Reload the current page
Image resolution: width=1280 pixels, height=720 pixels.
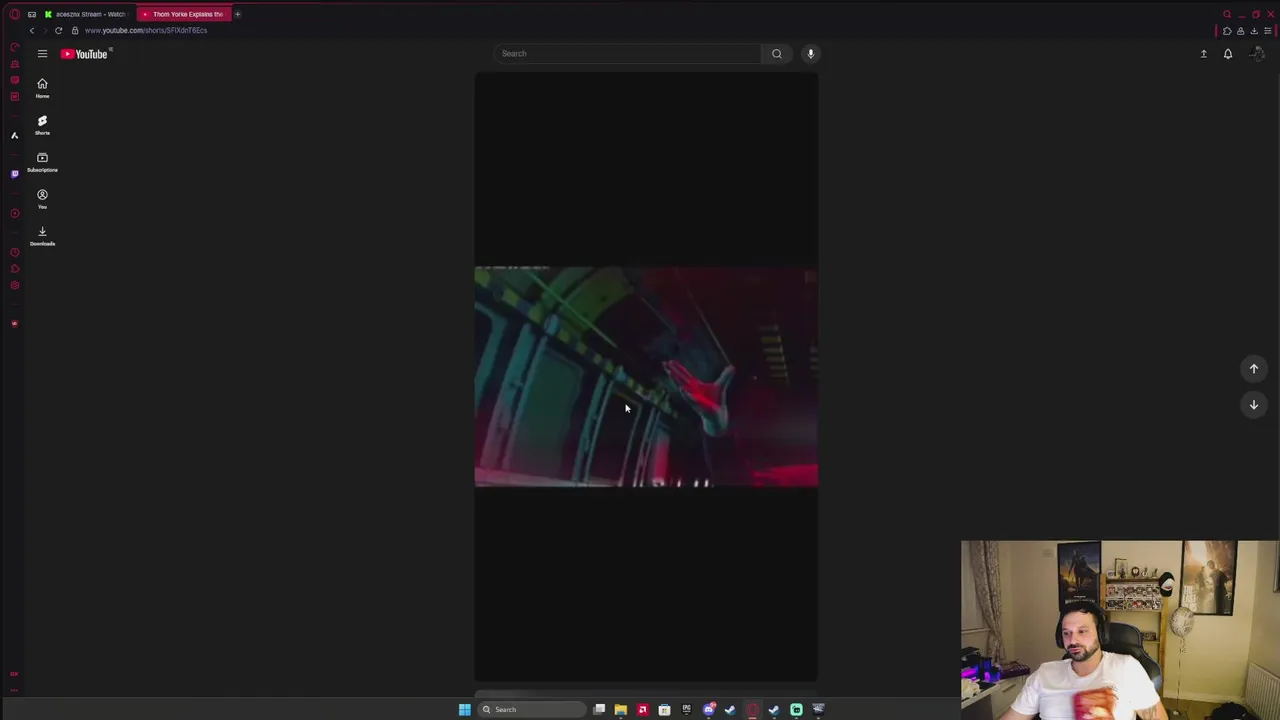pos(58,30)
